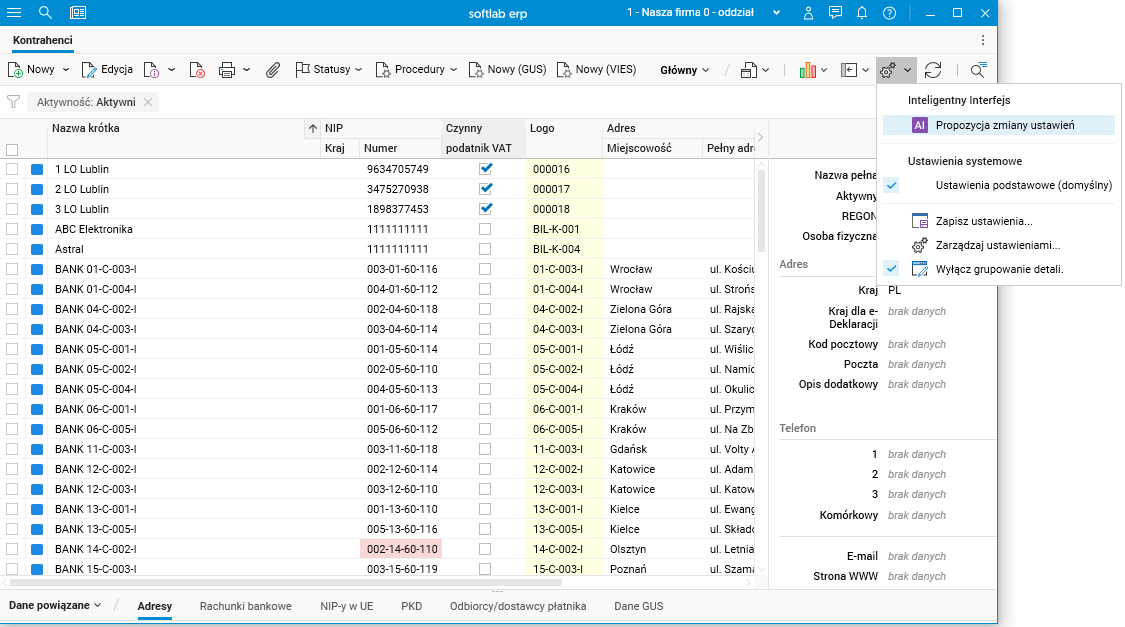Click the delete document icon
Image resolution: width=1125 pixels, height=627 pixels.
(197, 70)
